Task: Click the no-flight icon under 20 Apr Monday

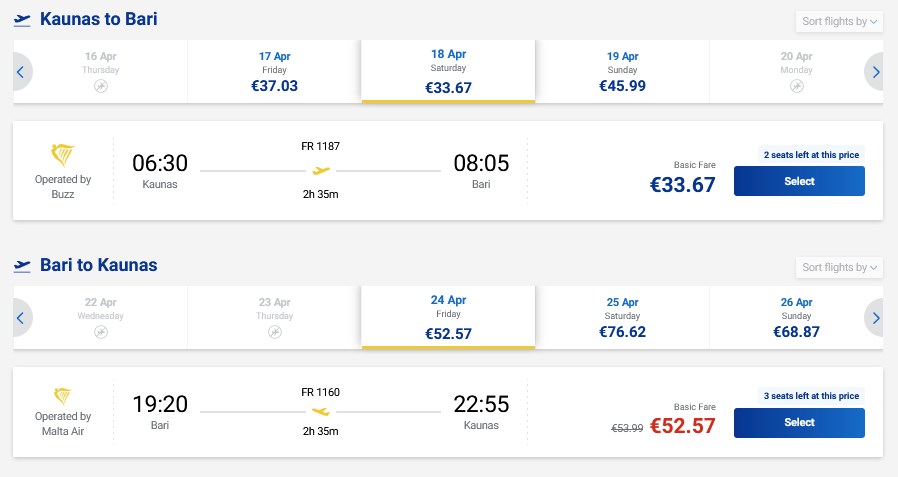Action: coord(796,86)
